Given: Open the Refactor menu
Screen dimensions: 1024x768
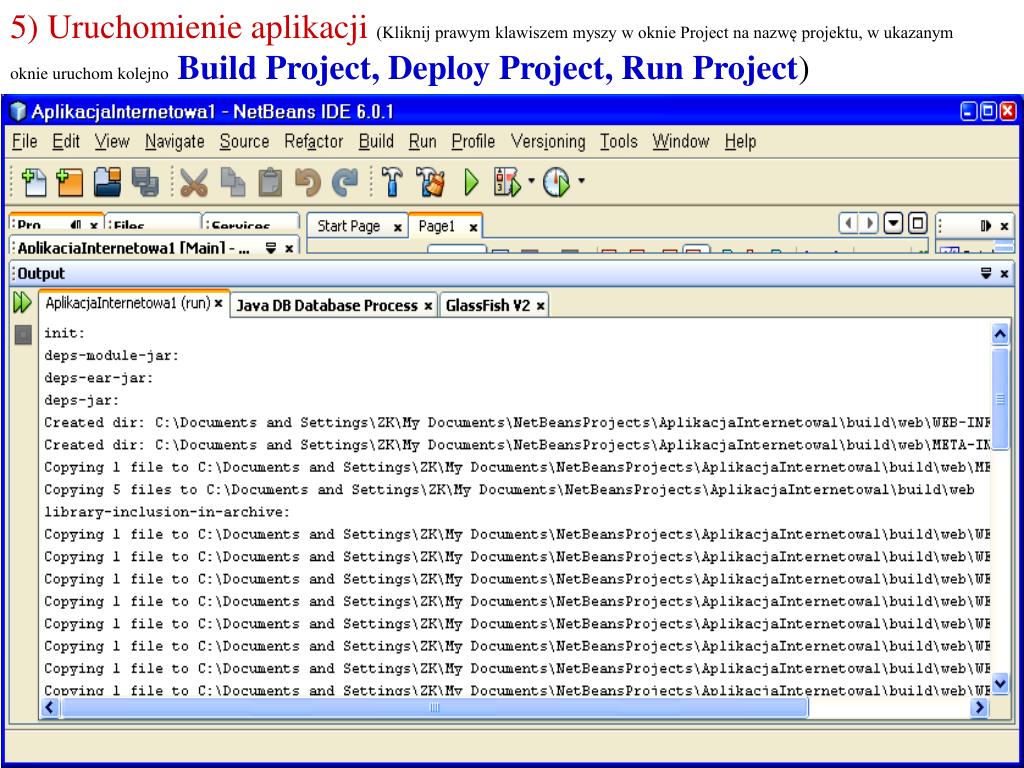Looking at the screenshot, I should pos(313,142).
